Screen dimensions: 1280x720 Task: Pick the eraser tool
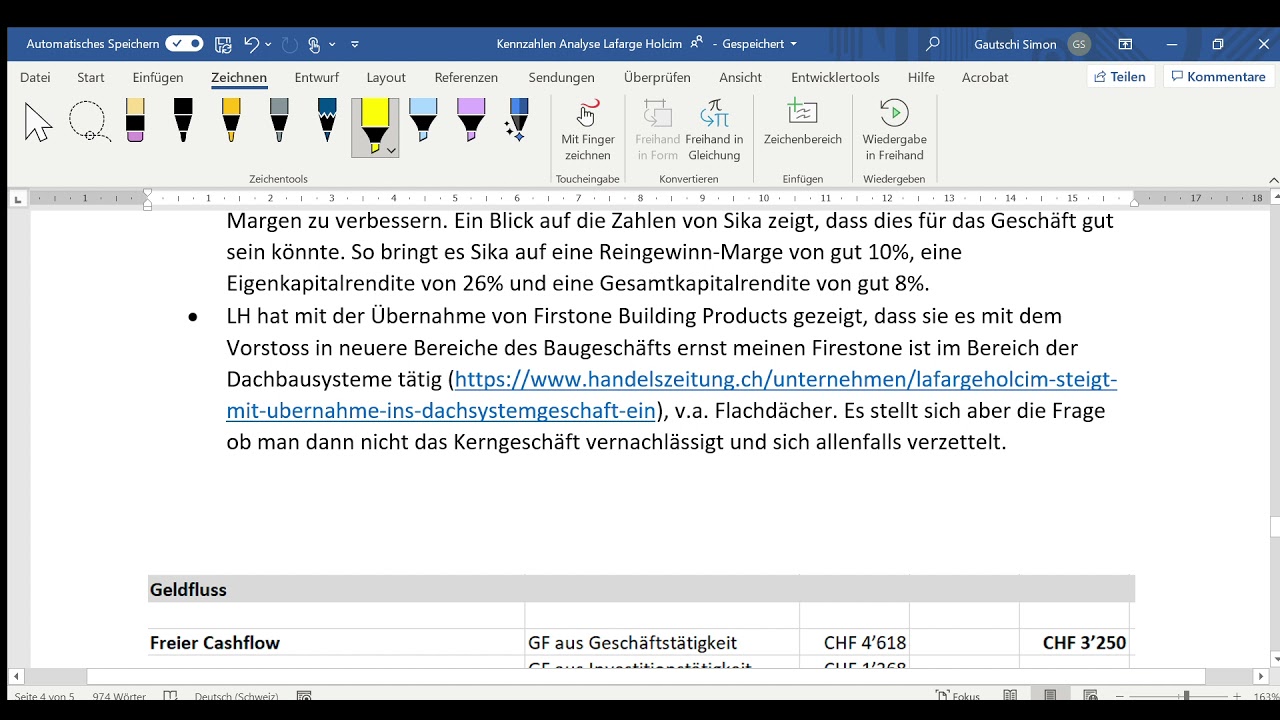click(x=135, y=120)
